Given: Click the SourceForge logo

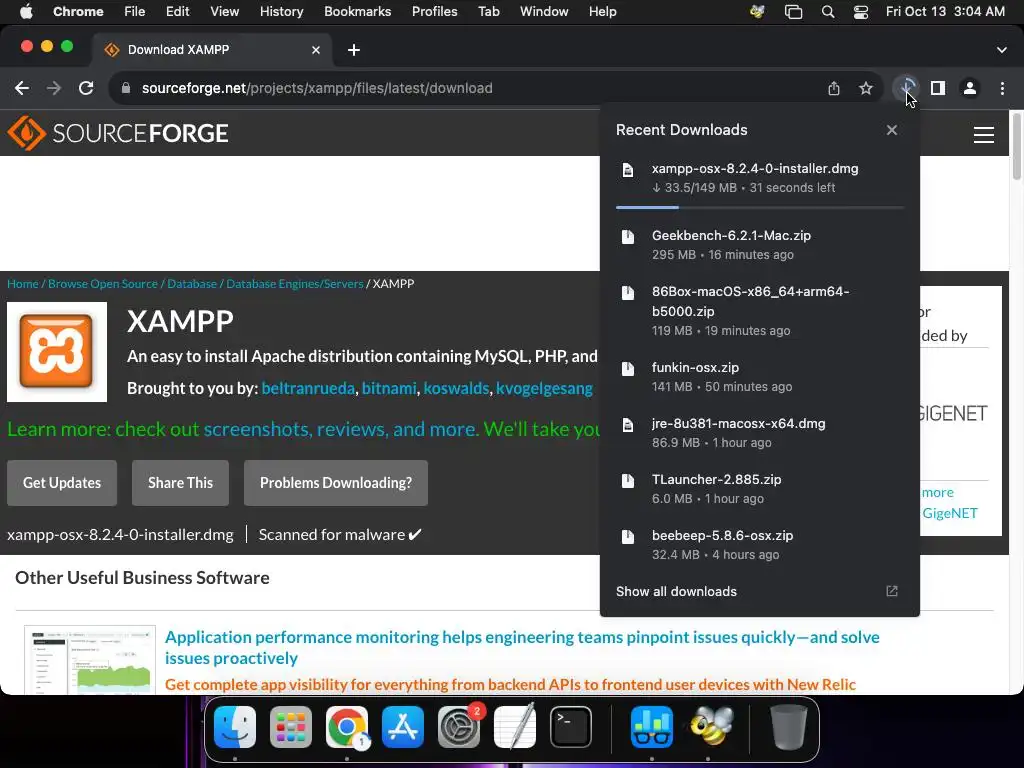Looking at the screenshot, I should [x=118, y=133].
